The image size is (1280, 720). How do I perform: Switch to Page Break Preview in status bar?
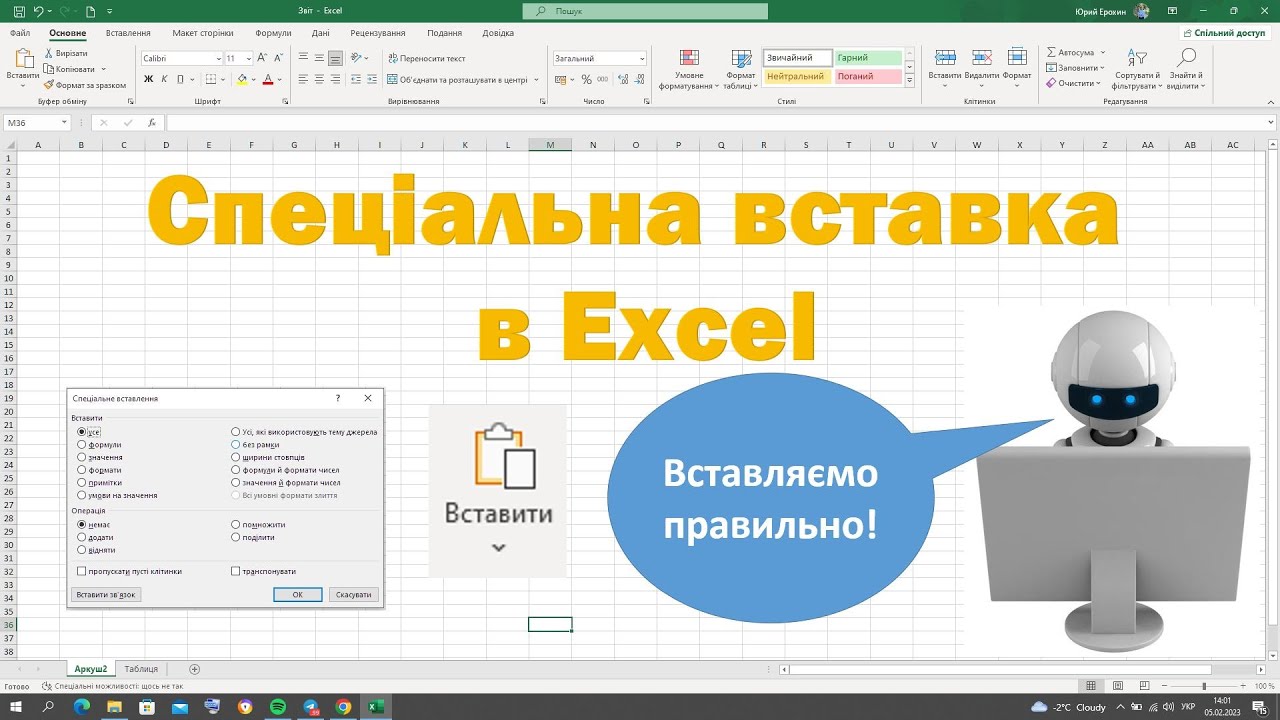[1144, 686]
